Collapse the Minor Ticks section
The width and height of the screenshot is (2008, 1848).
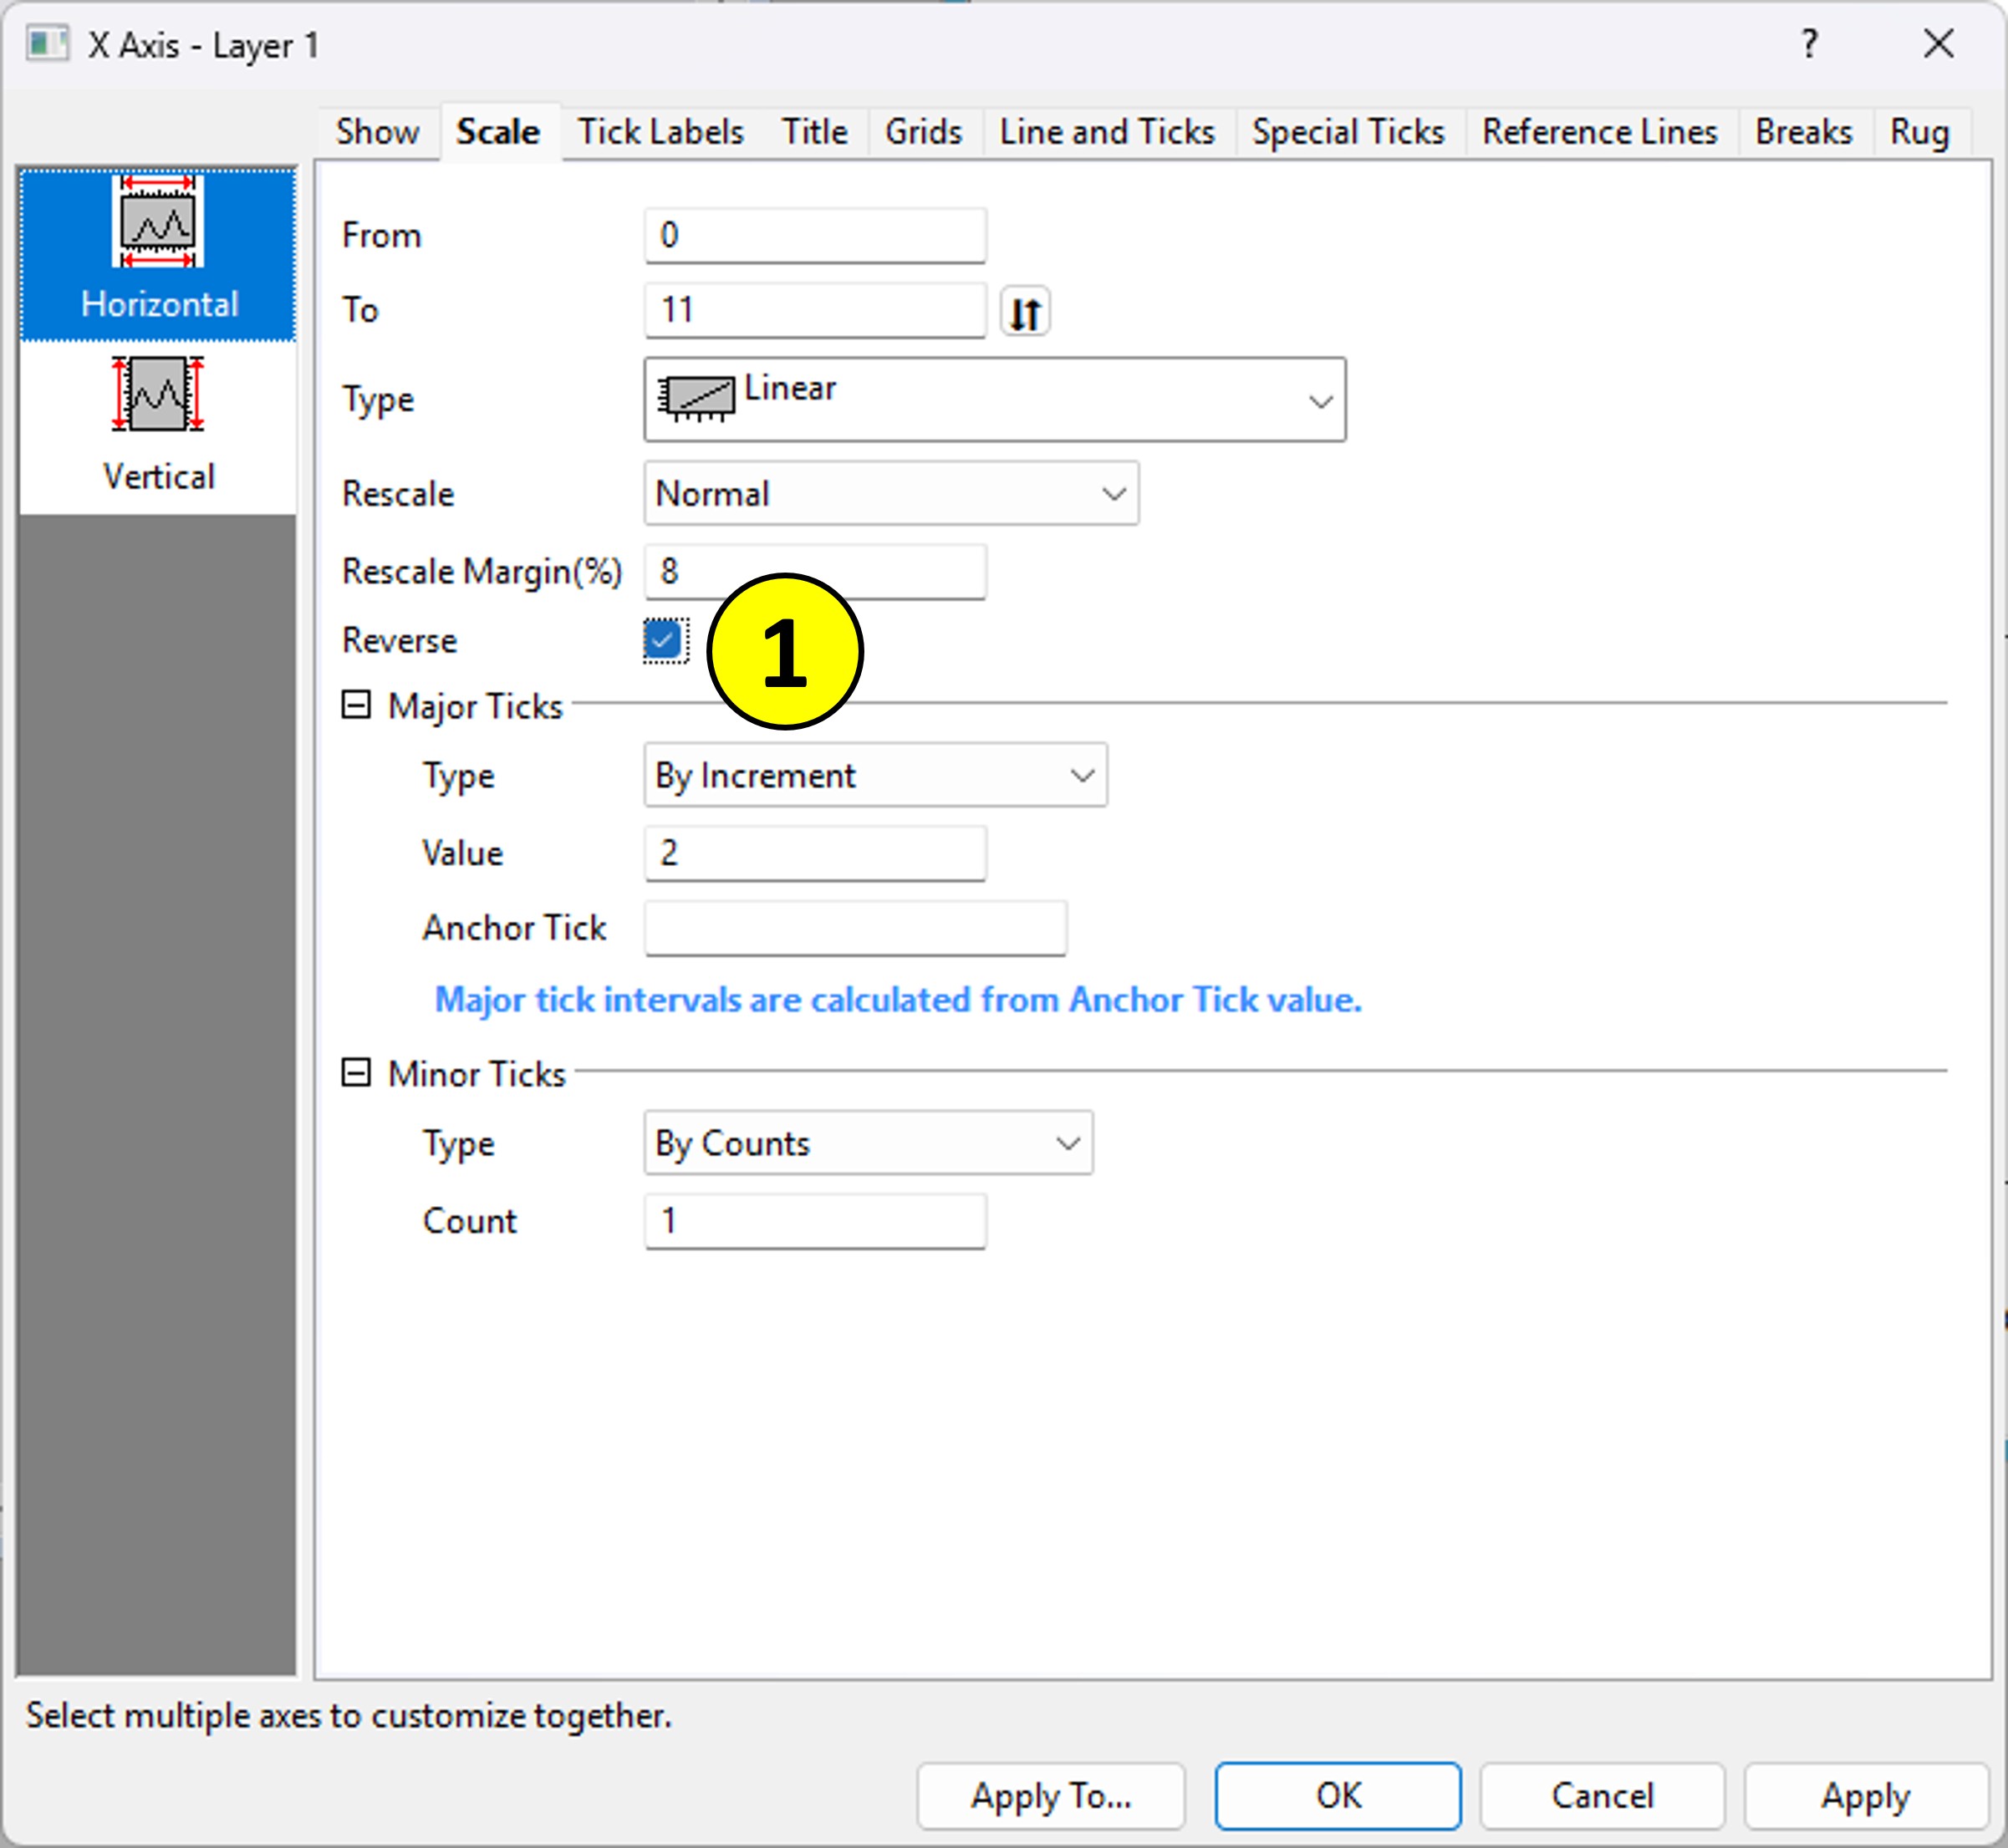click(356, 1072)
